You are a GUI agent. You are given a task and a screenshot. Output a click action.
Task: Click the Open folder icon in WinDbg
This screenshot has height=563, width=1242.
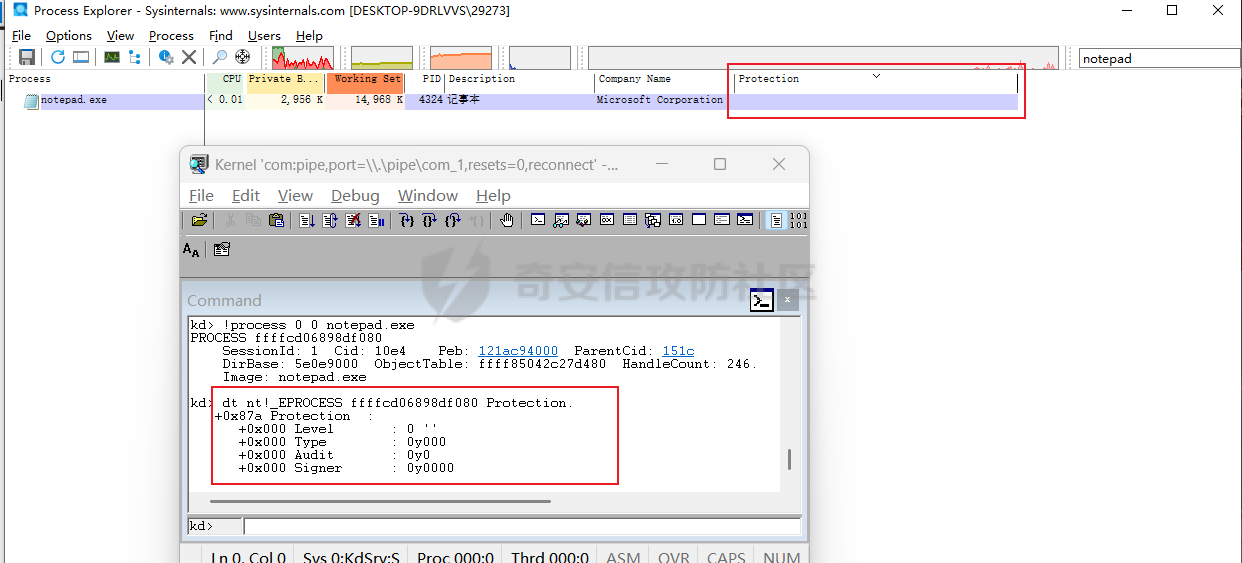coord(199,220)
